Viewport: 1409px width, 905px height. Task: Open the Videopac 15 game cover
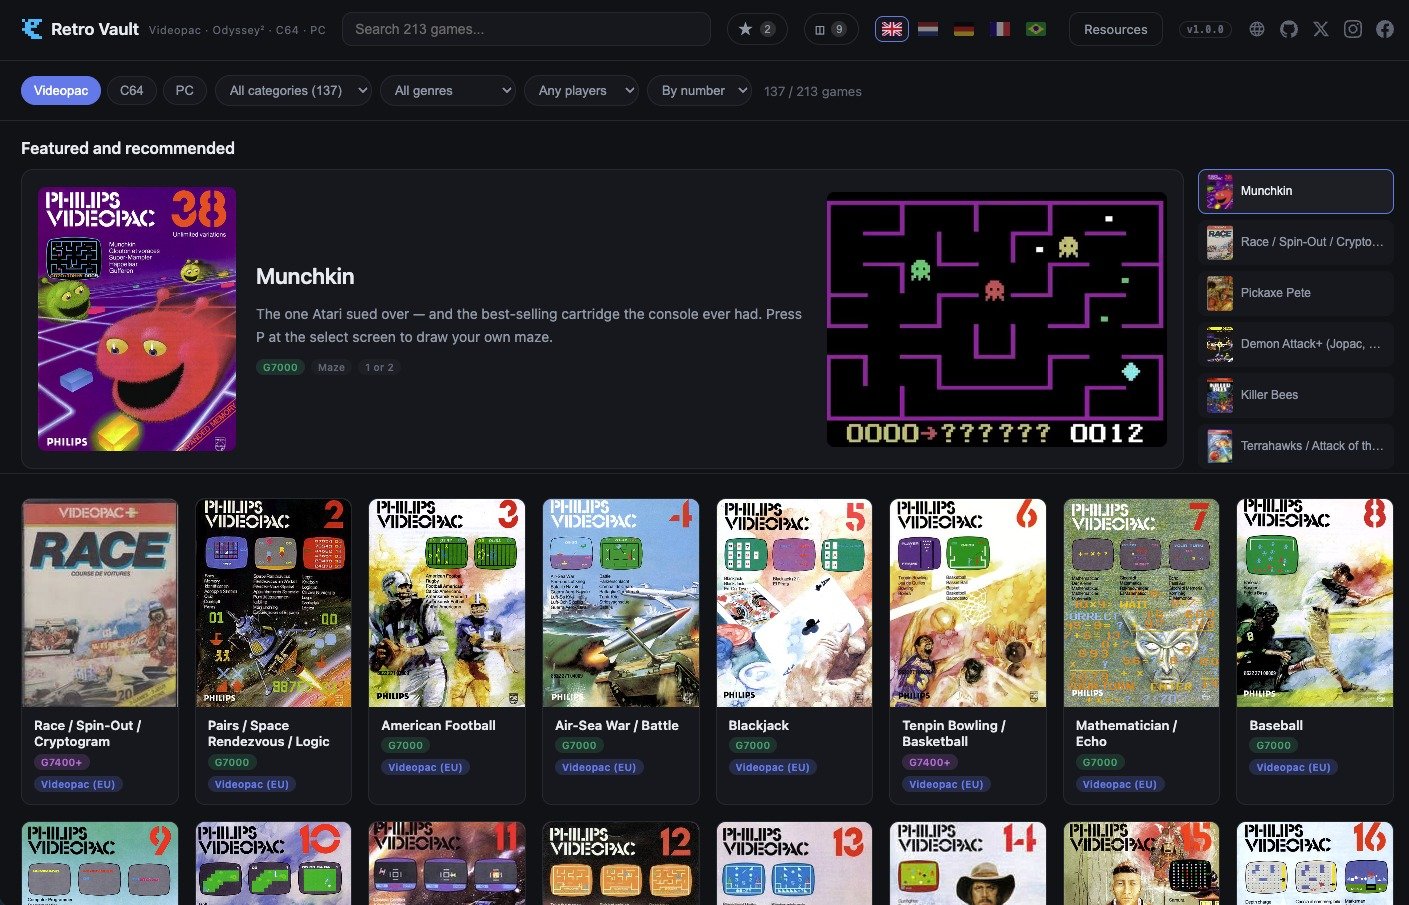tap(1142, 864)
